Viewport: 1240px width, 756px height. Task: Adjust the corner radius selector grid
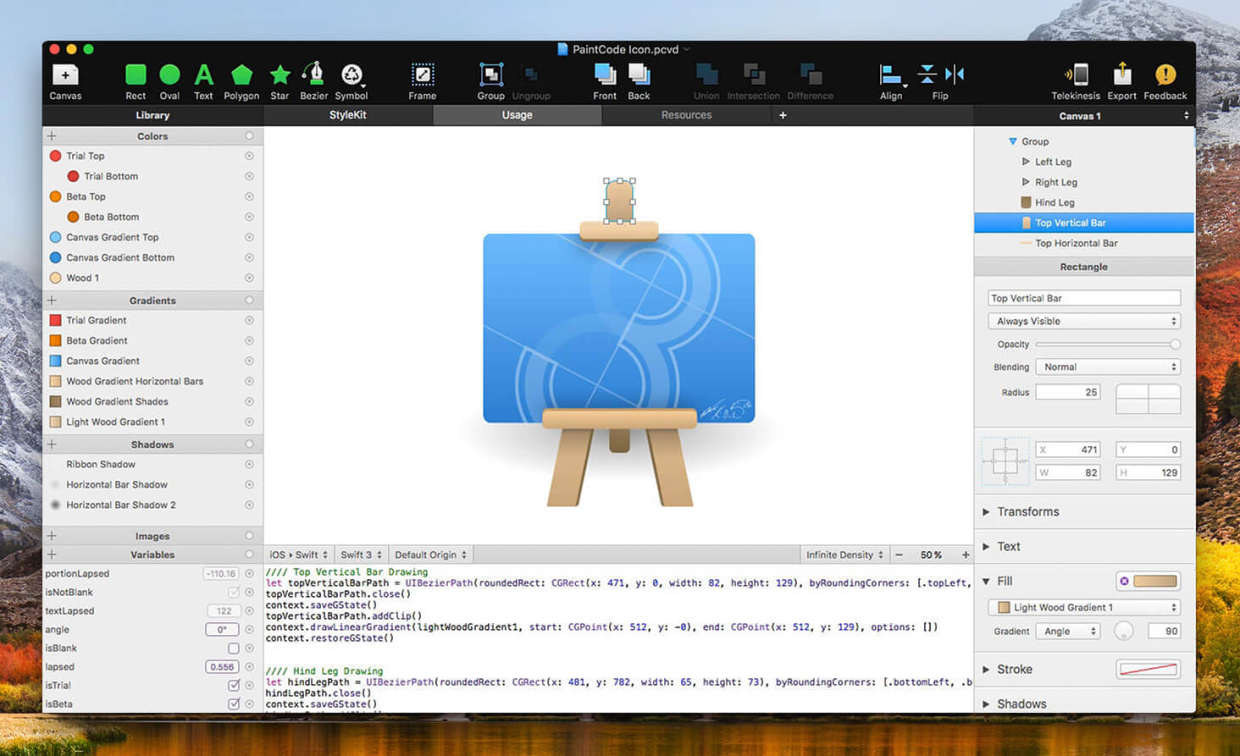pos(1148,398)
